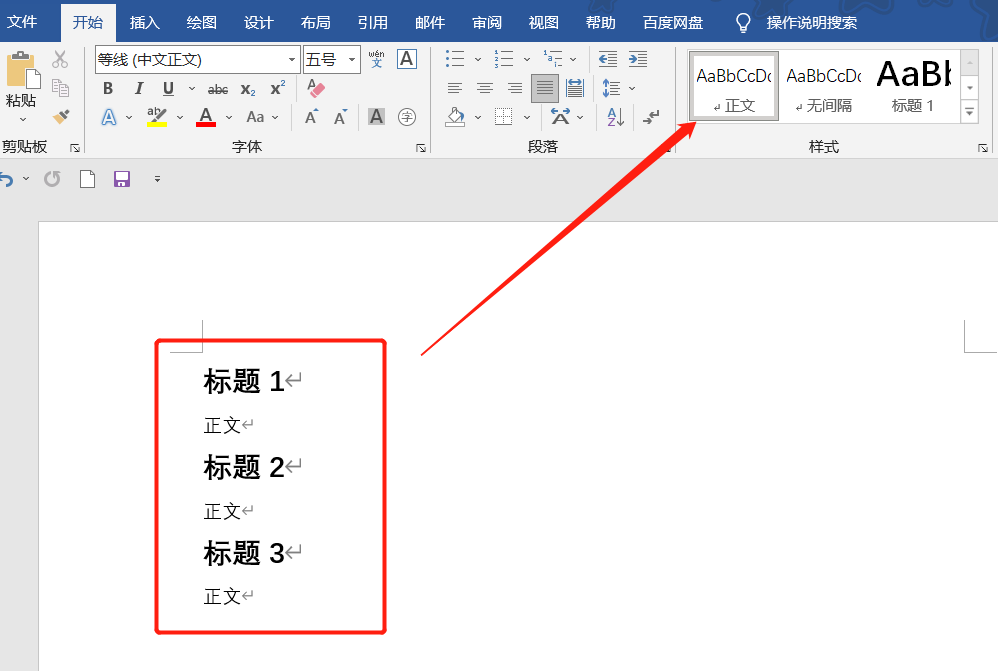The height and width of the screenshot is (671, 998).
Task: Click Clear All Formatting eraser icon
Action: [x=316, y=88]
